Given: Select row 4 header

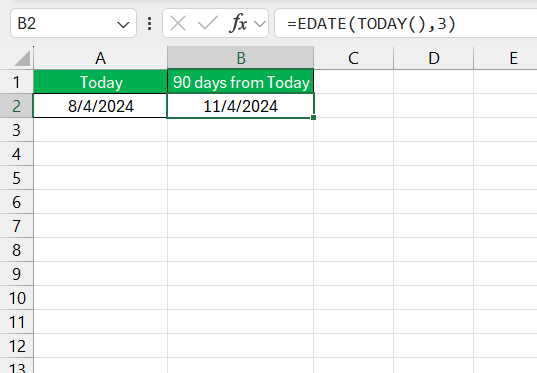Looking at the screenshot, I should coord(16,154).
